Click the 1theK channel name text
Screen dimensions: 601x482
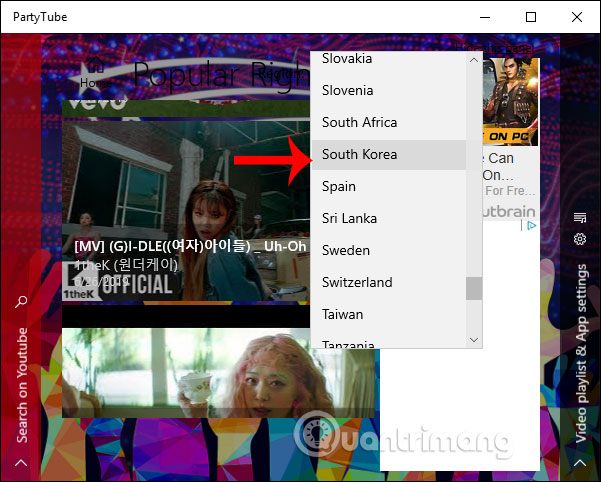[126, 265]
